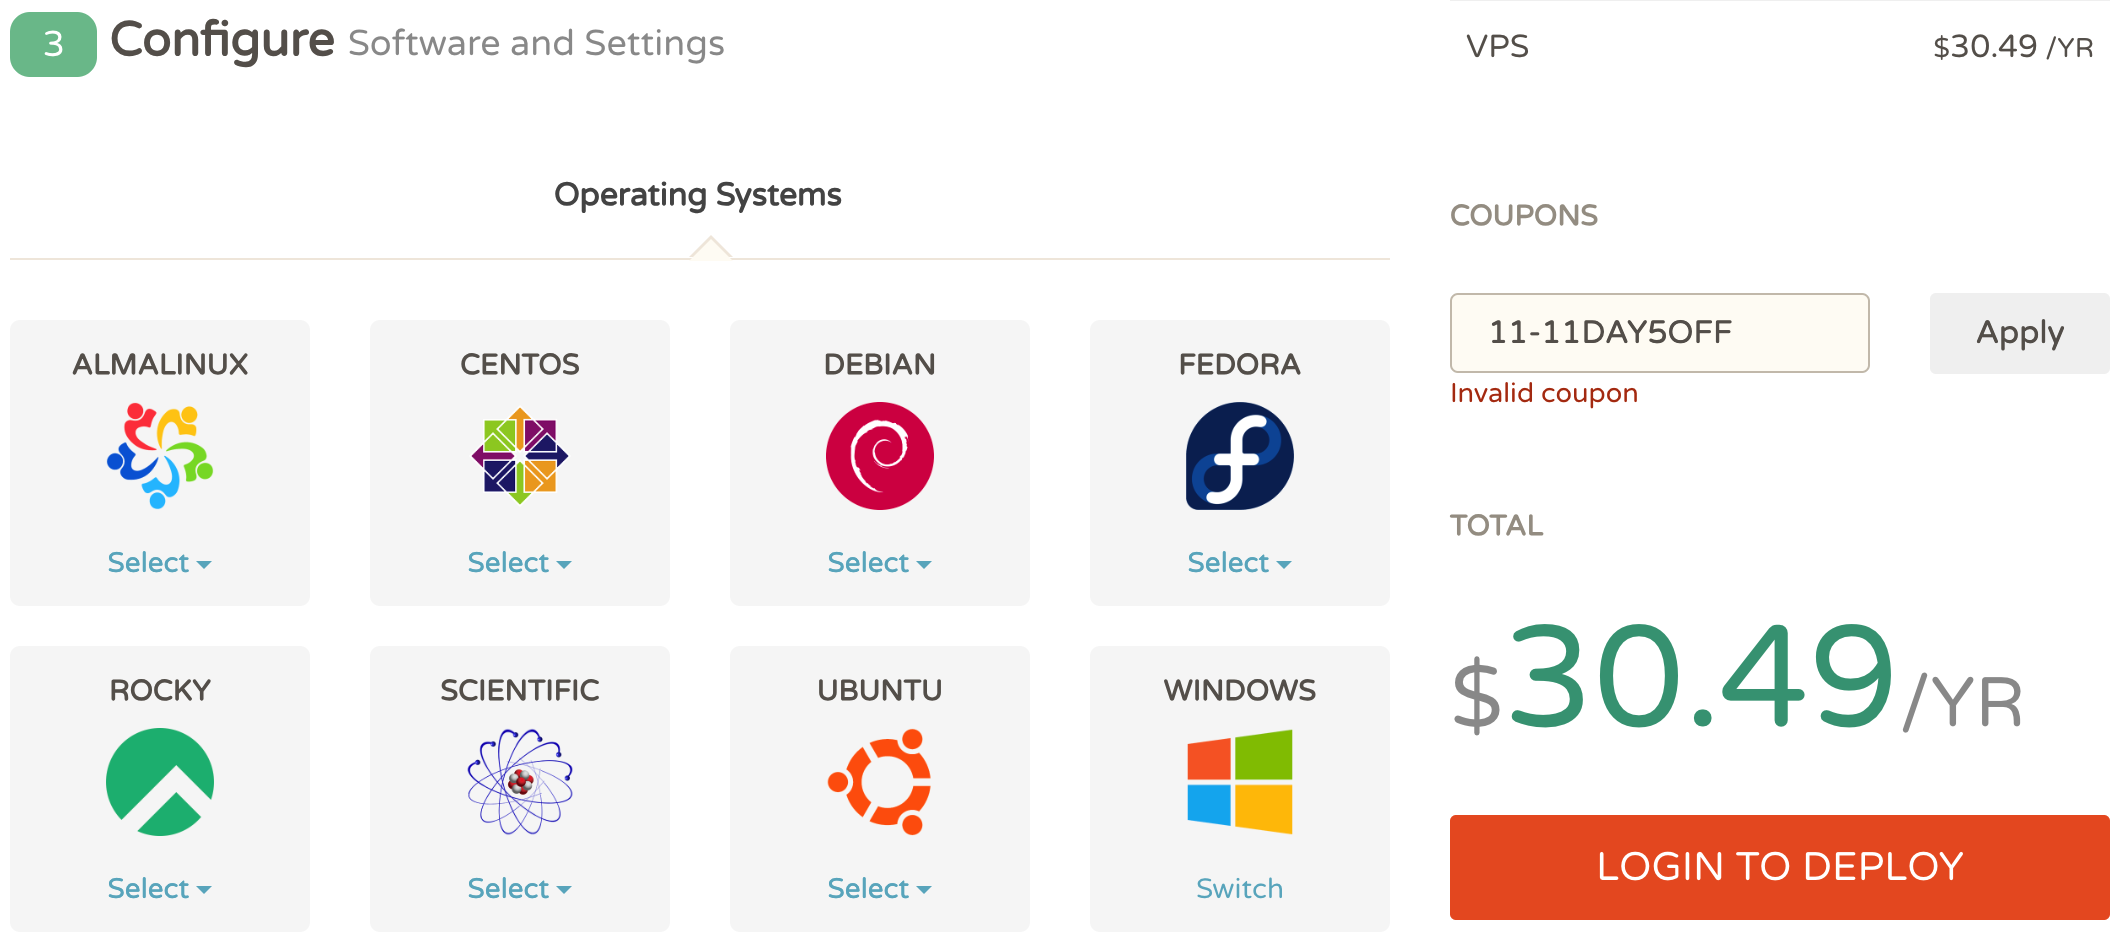Open the Rocky Select dropdown

pos(160,889)
